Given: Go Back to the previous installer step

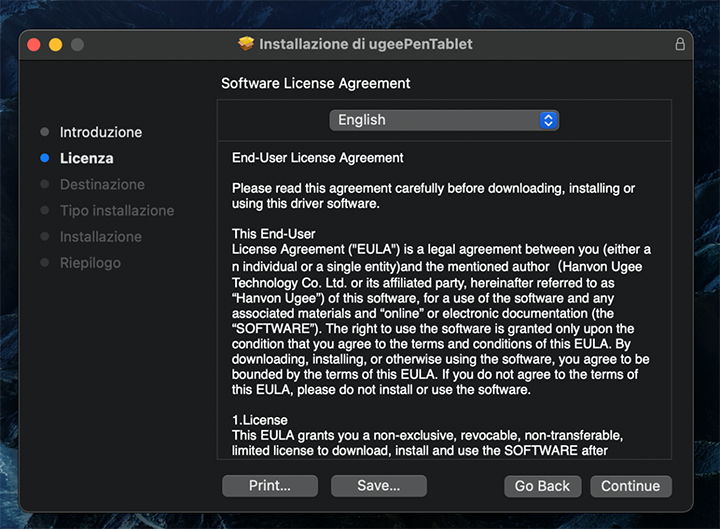Looking at the screenshot, I should pos(542,486).
